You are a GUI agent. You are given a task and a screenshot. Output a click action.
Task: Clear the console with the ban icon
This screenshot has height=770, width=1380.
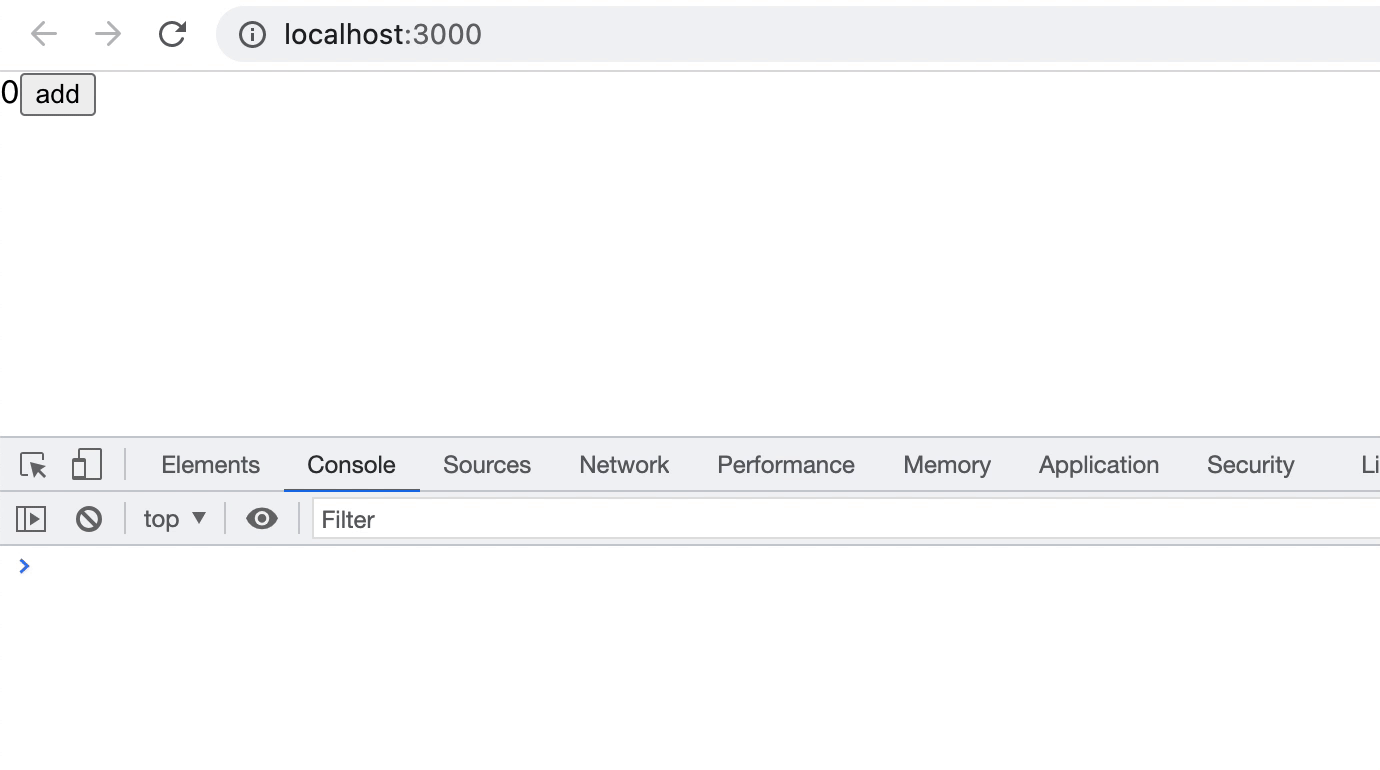[x=89, y=519]
